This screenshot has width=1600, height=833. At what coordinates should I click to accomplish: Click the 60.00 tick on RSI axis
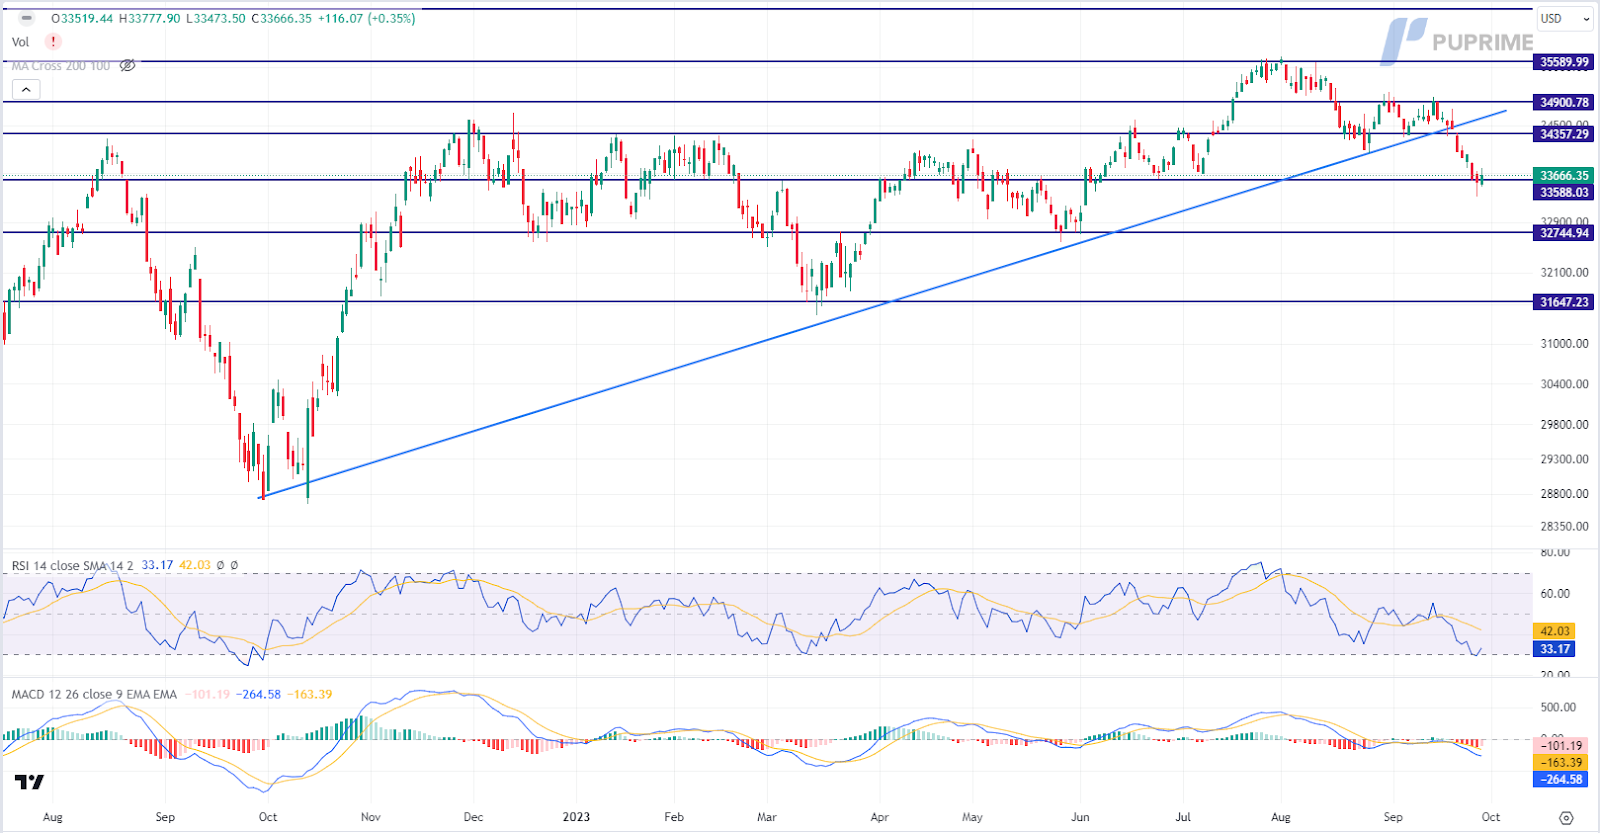[x=1555, y=593]
